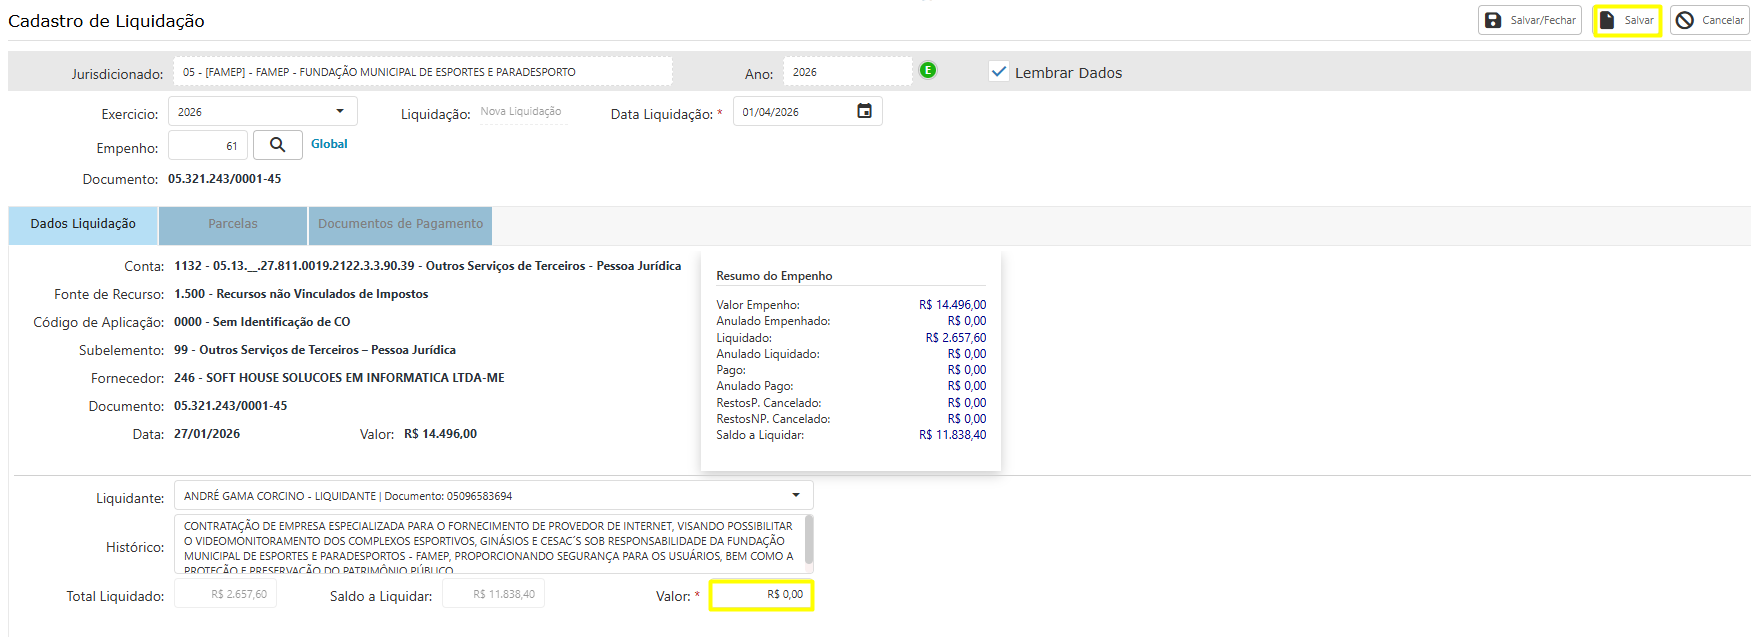Click the green E status badge
1751x637 pixels.
click(x=928, y=70)
